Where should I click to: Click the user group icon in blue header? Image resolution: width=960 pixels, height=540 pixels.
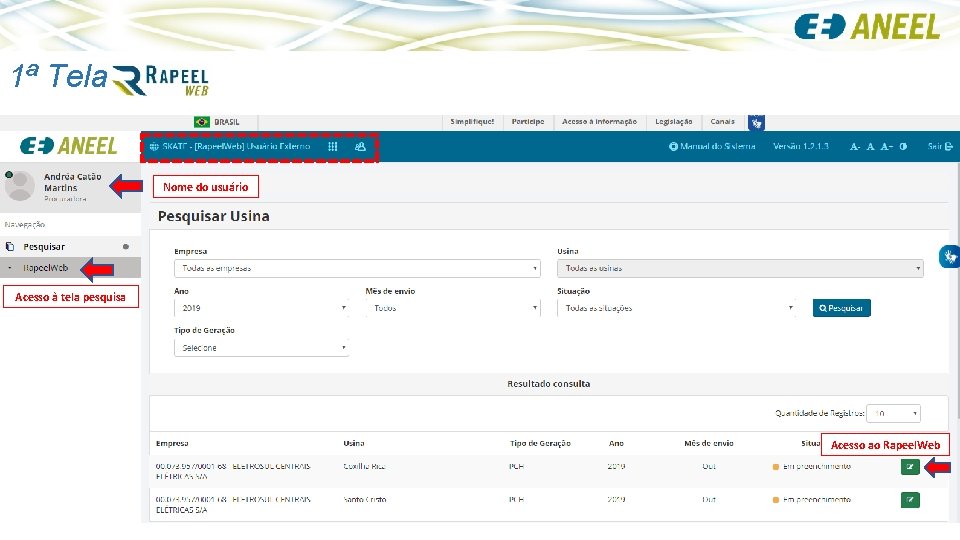[360, 146]
